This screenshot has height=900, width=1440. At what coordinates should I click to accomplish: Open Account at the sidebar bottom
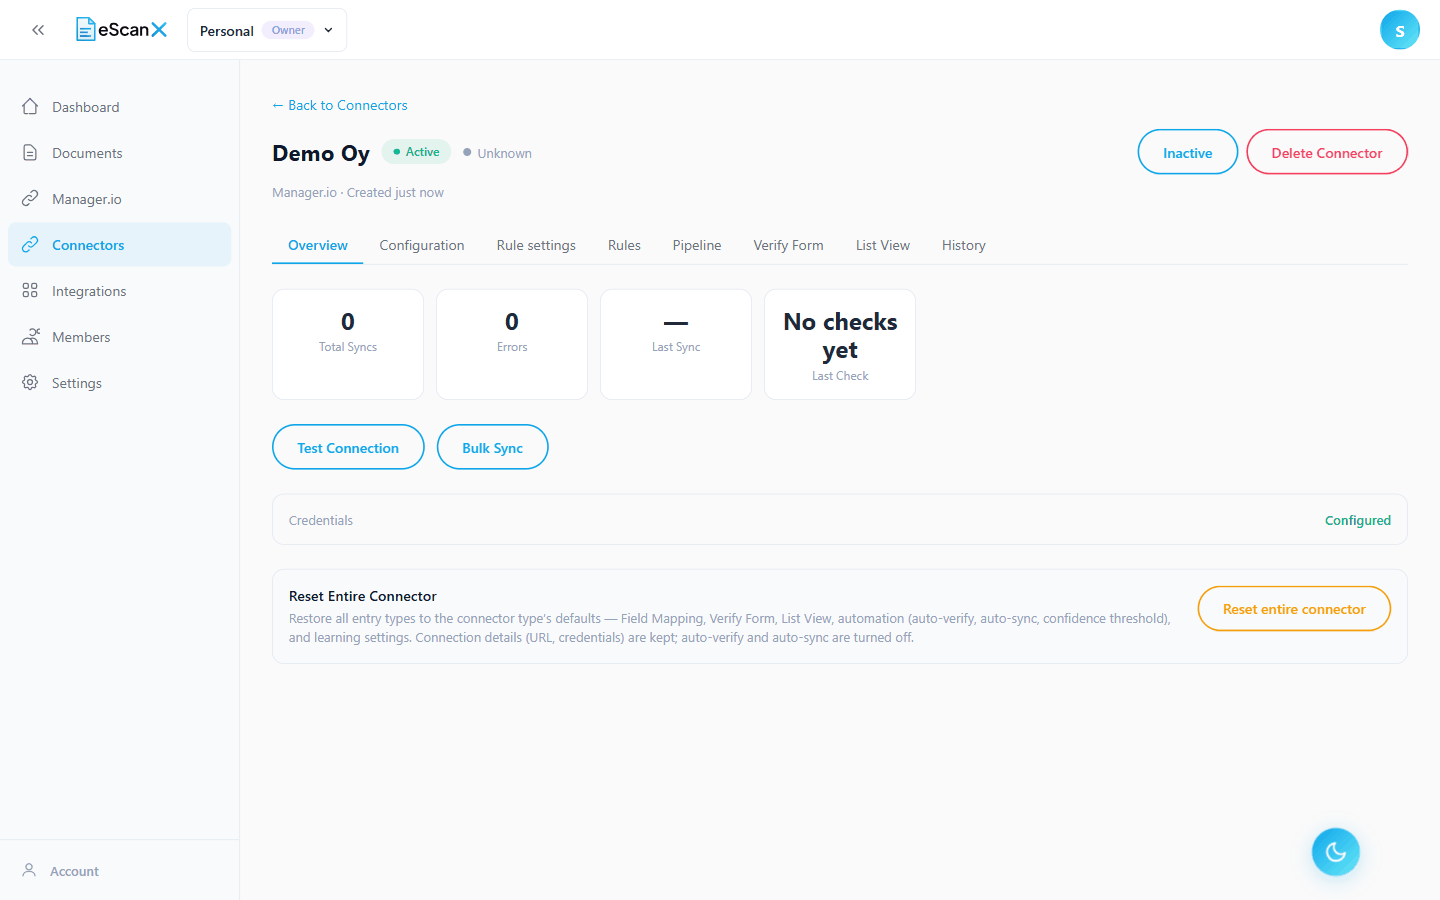119,871
